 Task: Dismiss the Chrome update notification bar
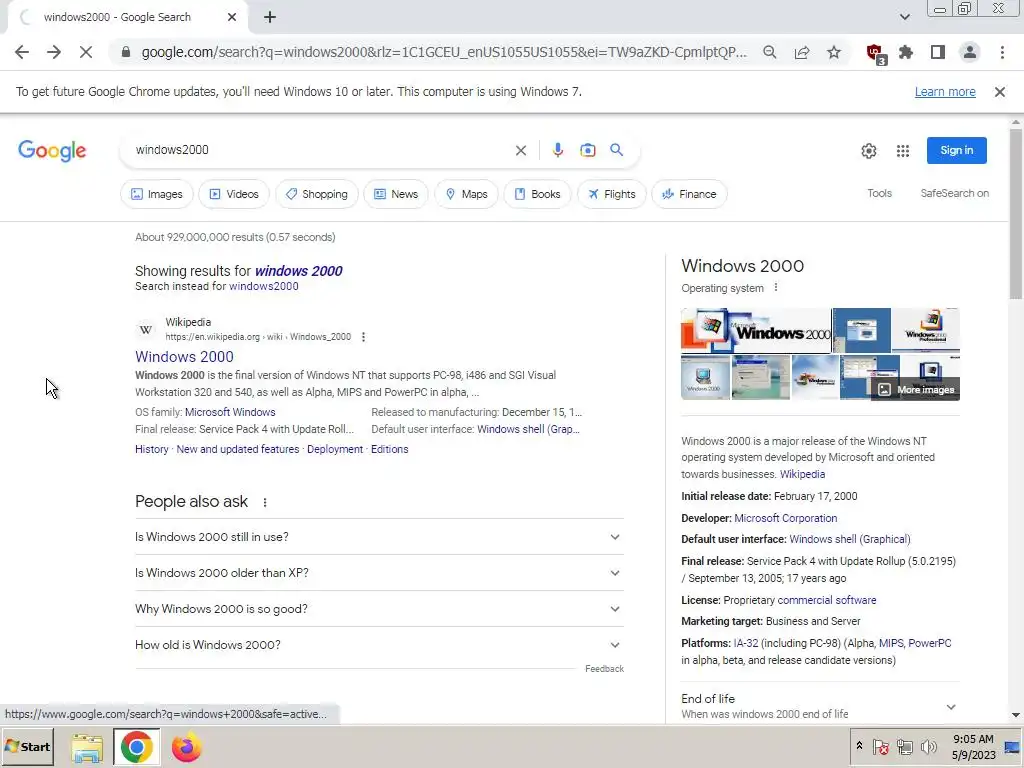pyautogui.click(x=1000, y=92)
